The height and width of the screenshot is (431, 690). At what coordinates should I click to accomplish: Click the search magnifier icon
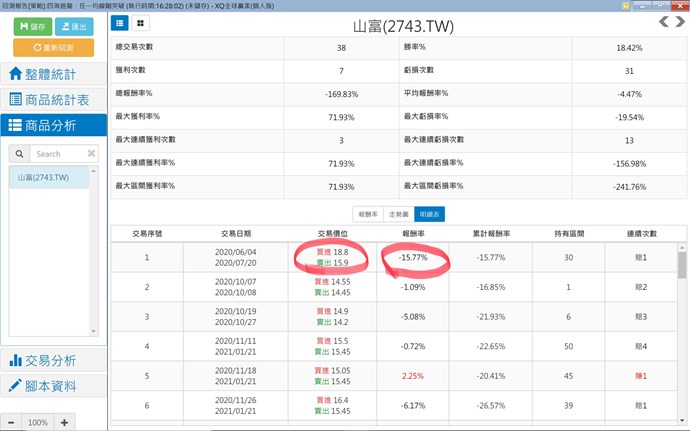[x=19, y=154]
